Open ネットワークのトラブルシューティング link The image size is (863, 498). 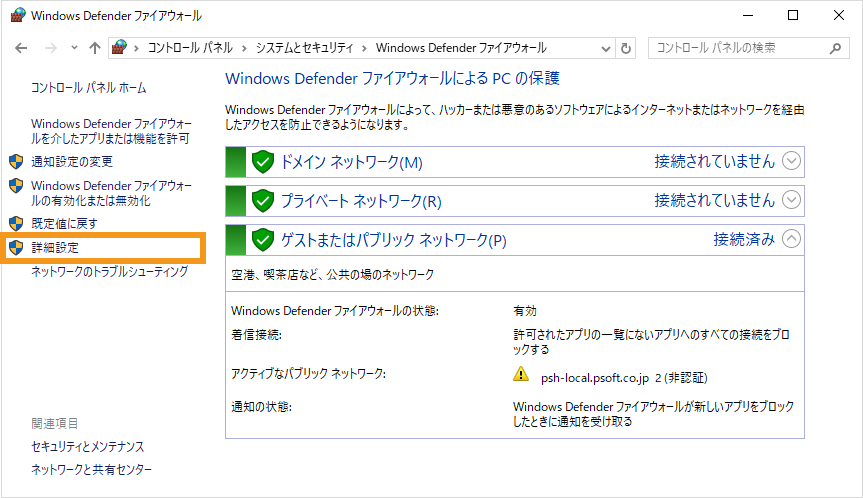coord(109,271)
